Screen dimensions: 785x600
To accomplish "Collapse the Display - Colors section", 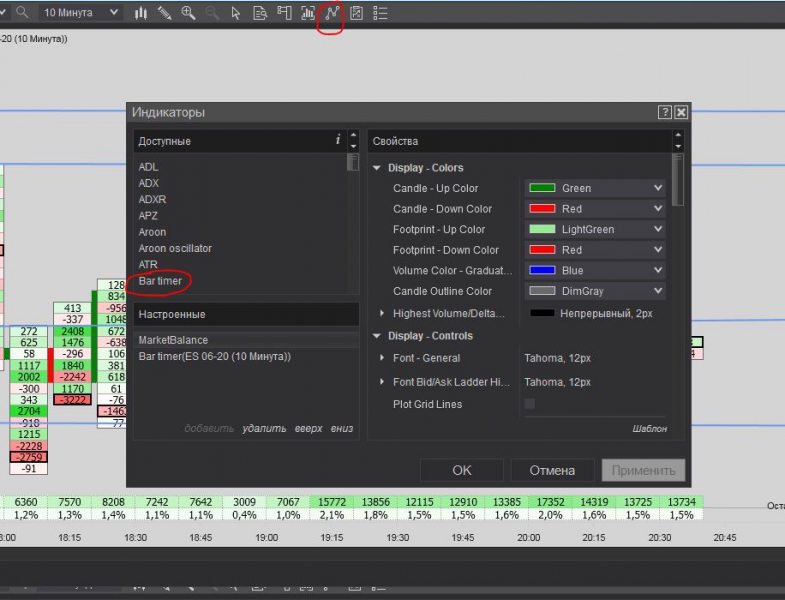I will [x=377, y=168].
